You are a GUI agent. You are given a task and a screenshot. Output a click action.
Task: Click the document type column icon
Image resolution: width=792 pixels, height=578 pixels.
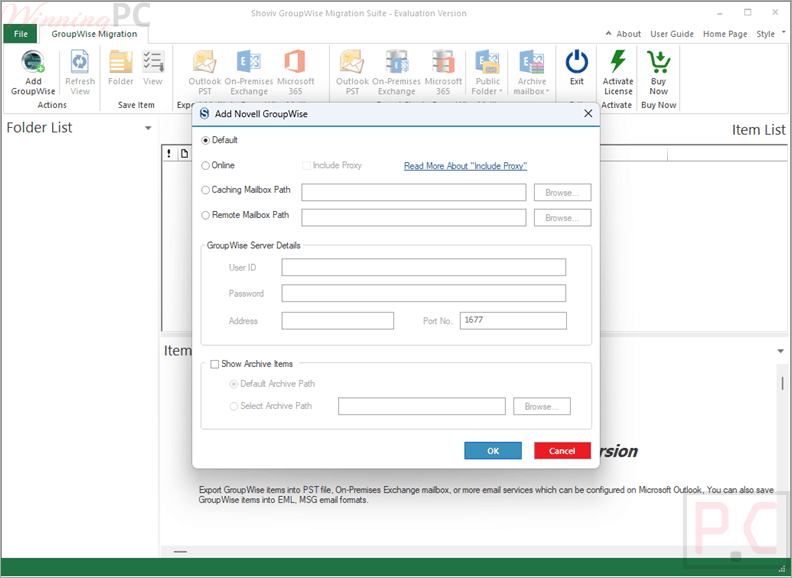point(184,154)
